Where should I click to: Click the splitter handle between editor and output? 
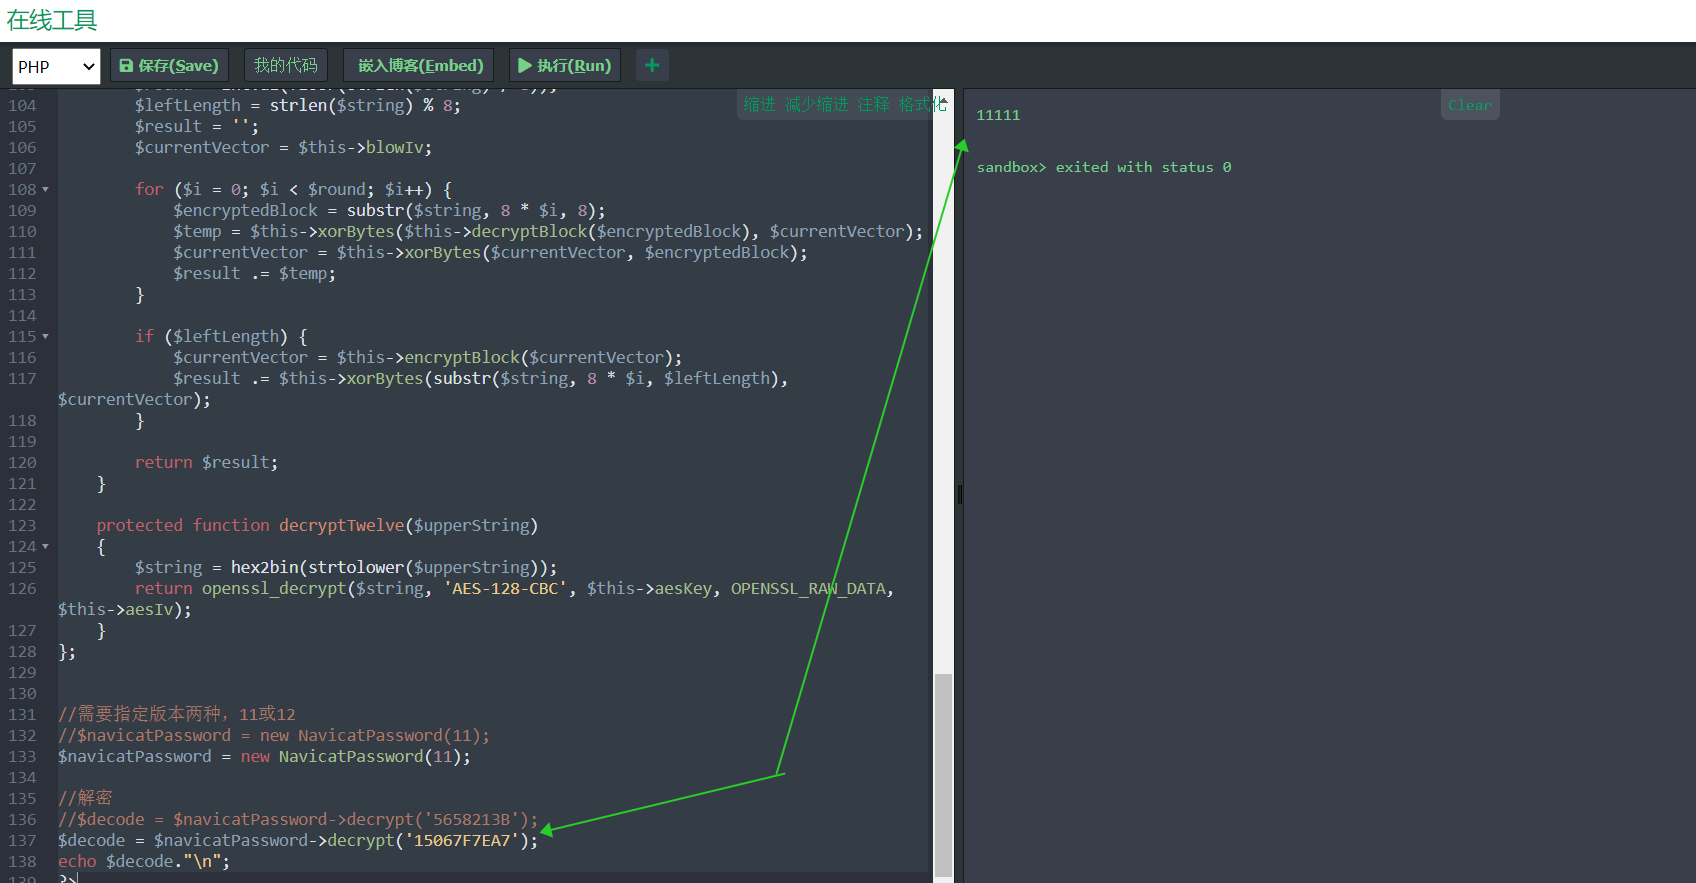click(x=959, y=494)
